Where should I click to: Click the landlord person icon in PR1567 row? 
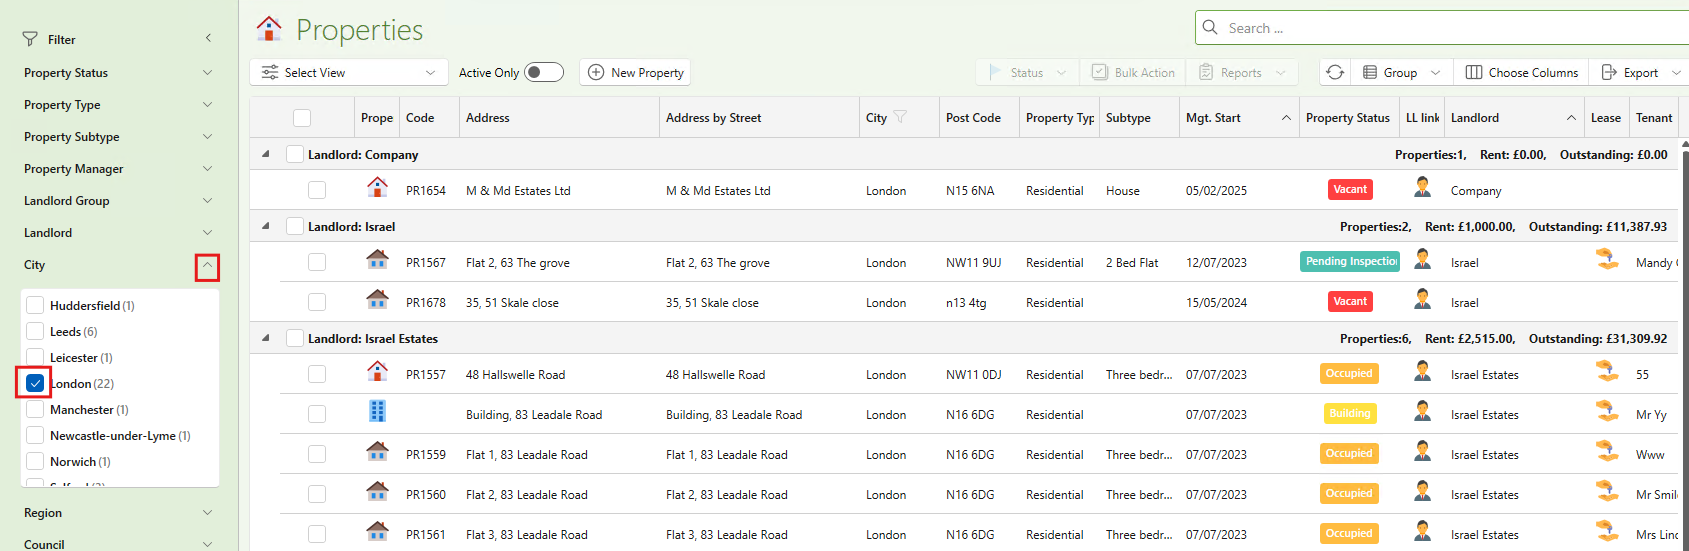point(1422,259)
